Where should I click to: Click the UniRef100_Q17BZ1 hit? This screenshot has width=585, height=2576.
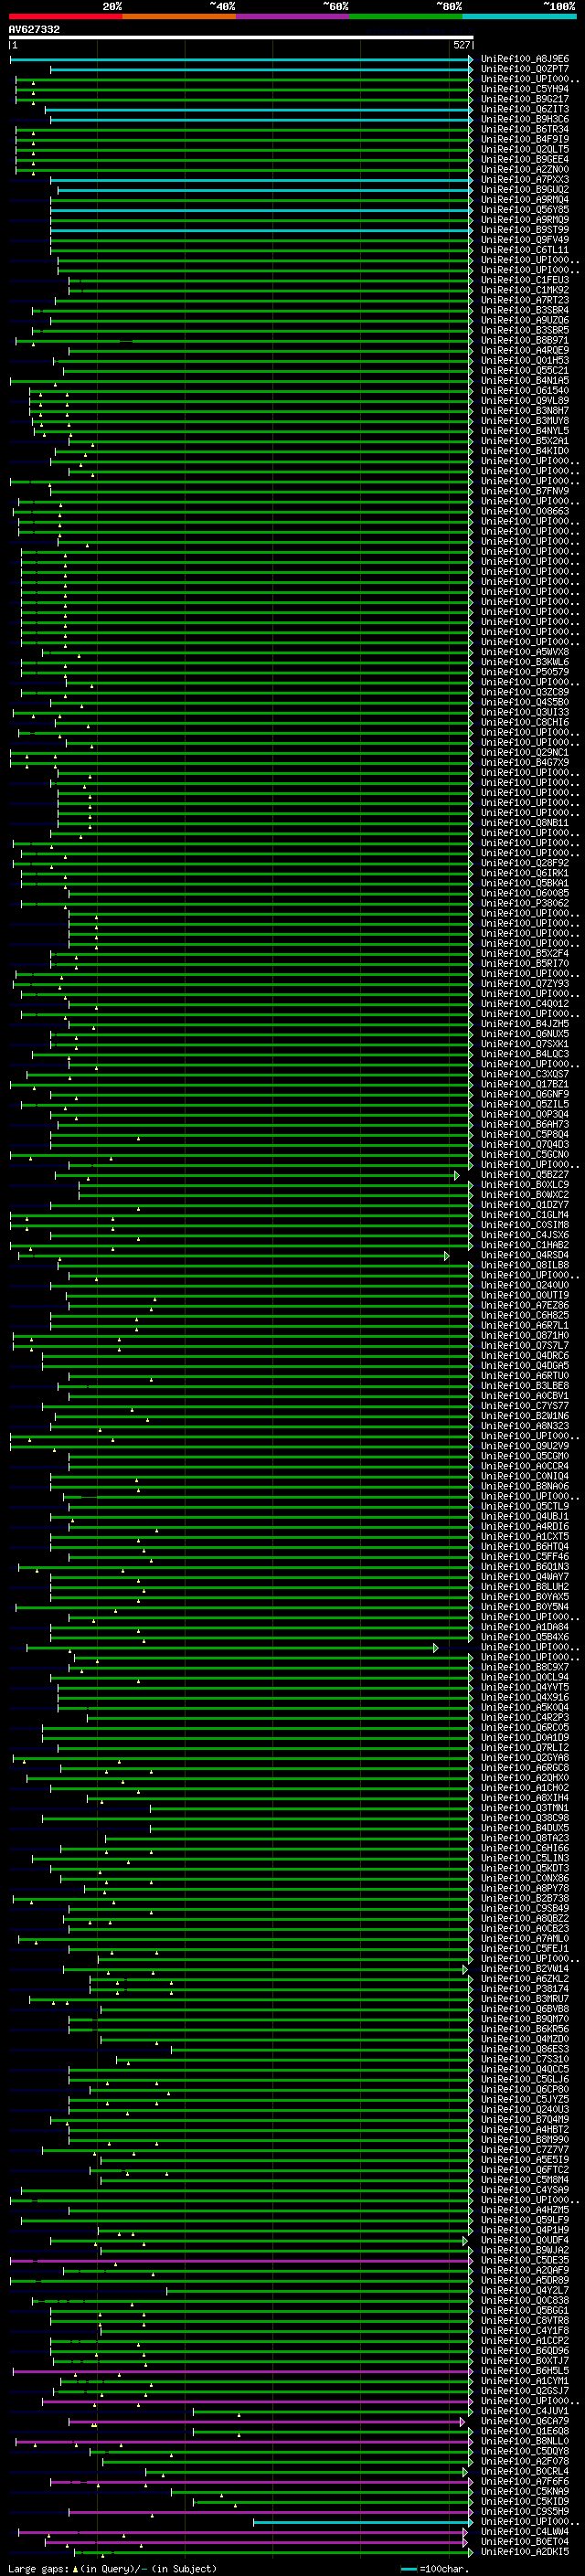[x=525, y=1084]
